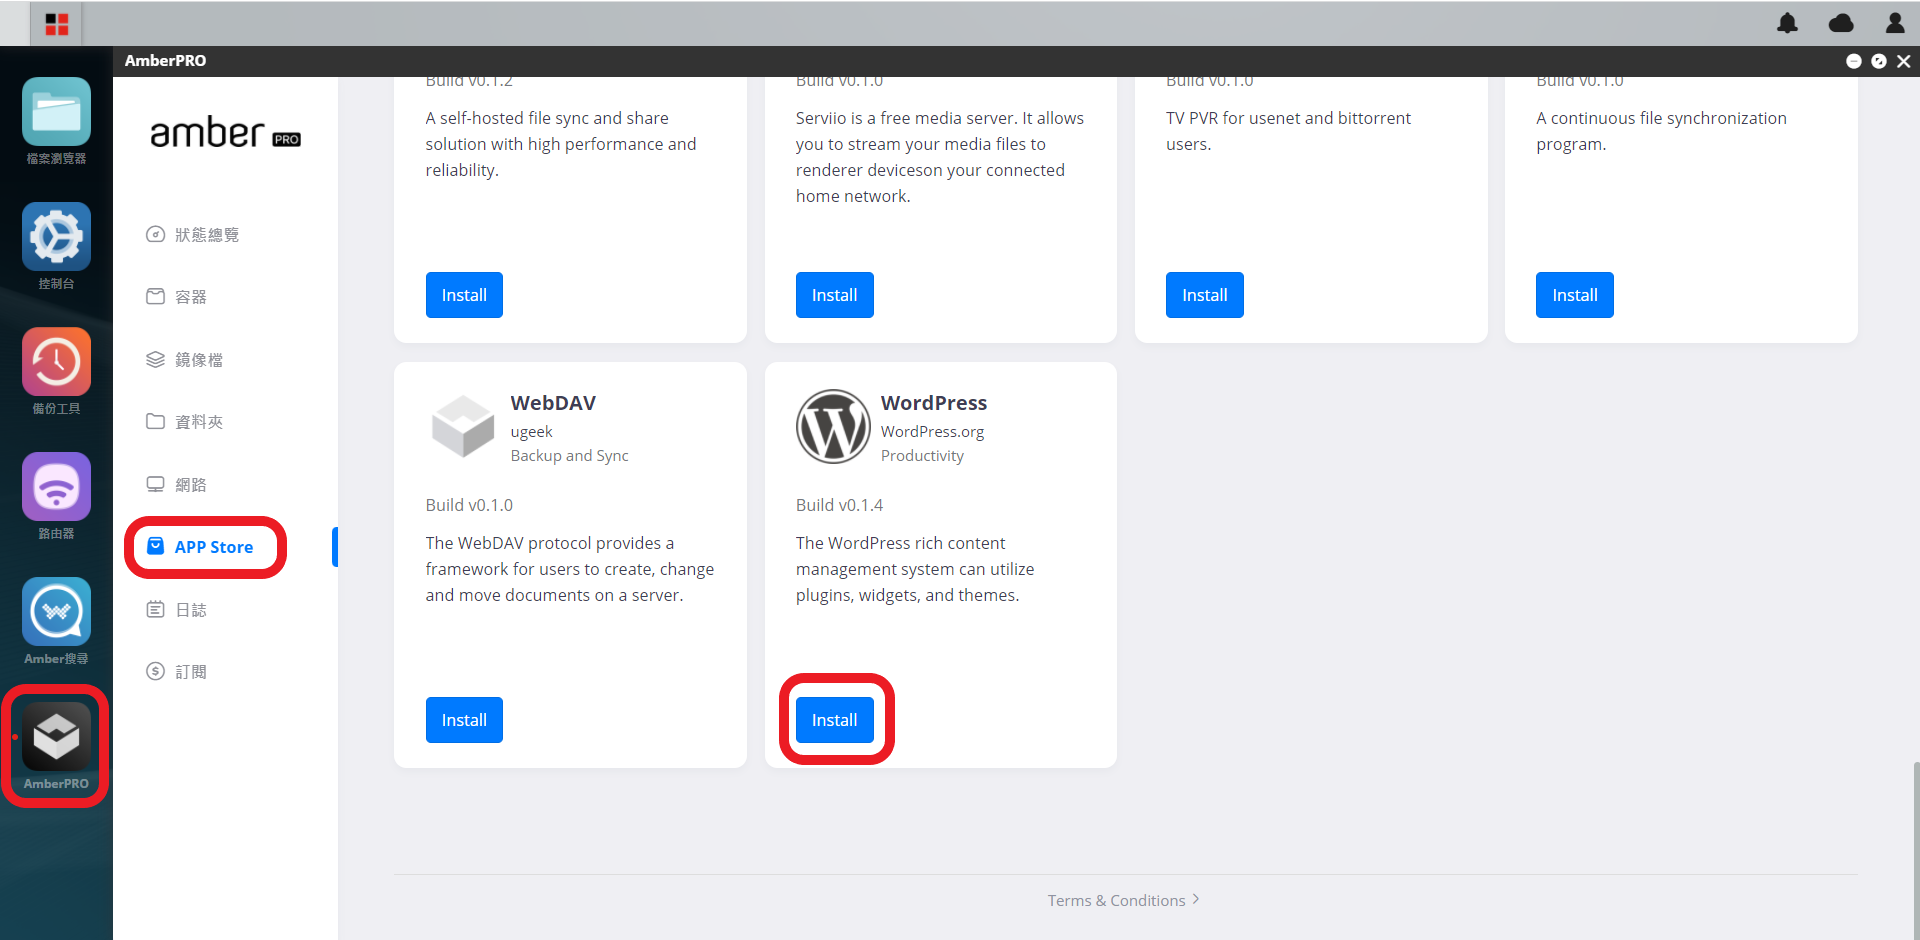The height and width of the screenshot is (940, 1920).
Task: Click the page vertical scrollbar
Action: pyautogui.click(x=1915, y=850)
